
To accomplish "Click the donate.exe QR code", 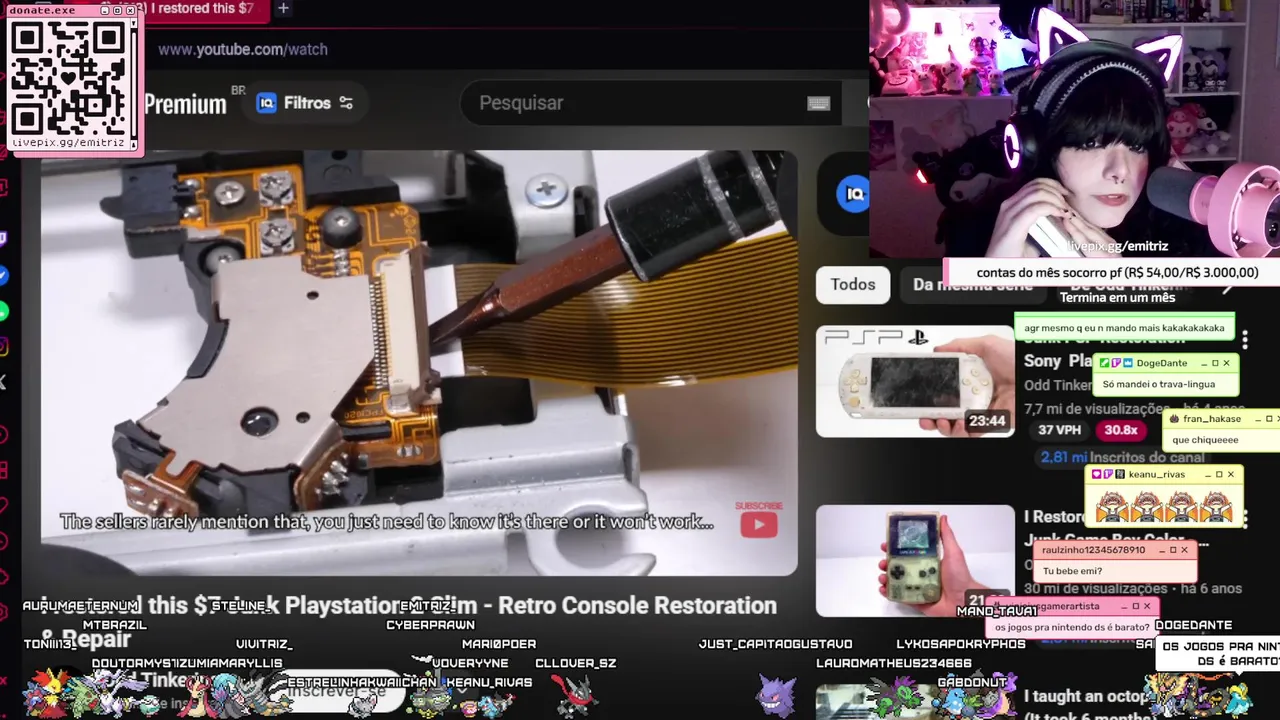I will pyautogui.click(x=69, y=78).
